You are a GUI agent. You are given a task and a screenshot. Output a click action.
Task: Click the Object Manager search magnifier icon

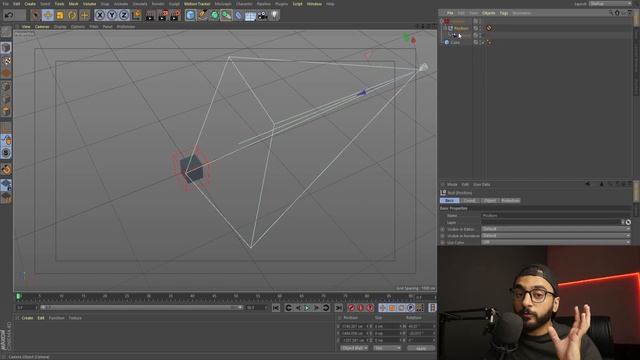[x=611, y=13]
